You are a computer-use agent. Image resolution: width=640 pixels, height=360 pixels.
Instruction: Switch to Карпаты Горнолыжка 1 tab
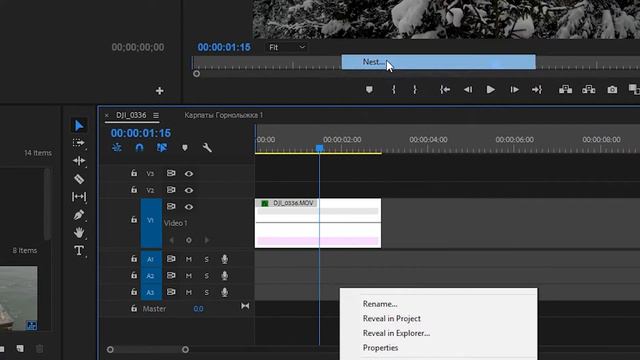(x=224, y=115)
